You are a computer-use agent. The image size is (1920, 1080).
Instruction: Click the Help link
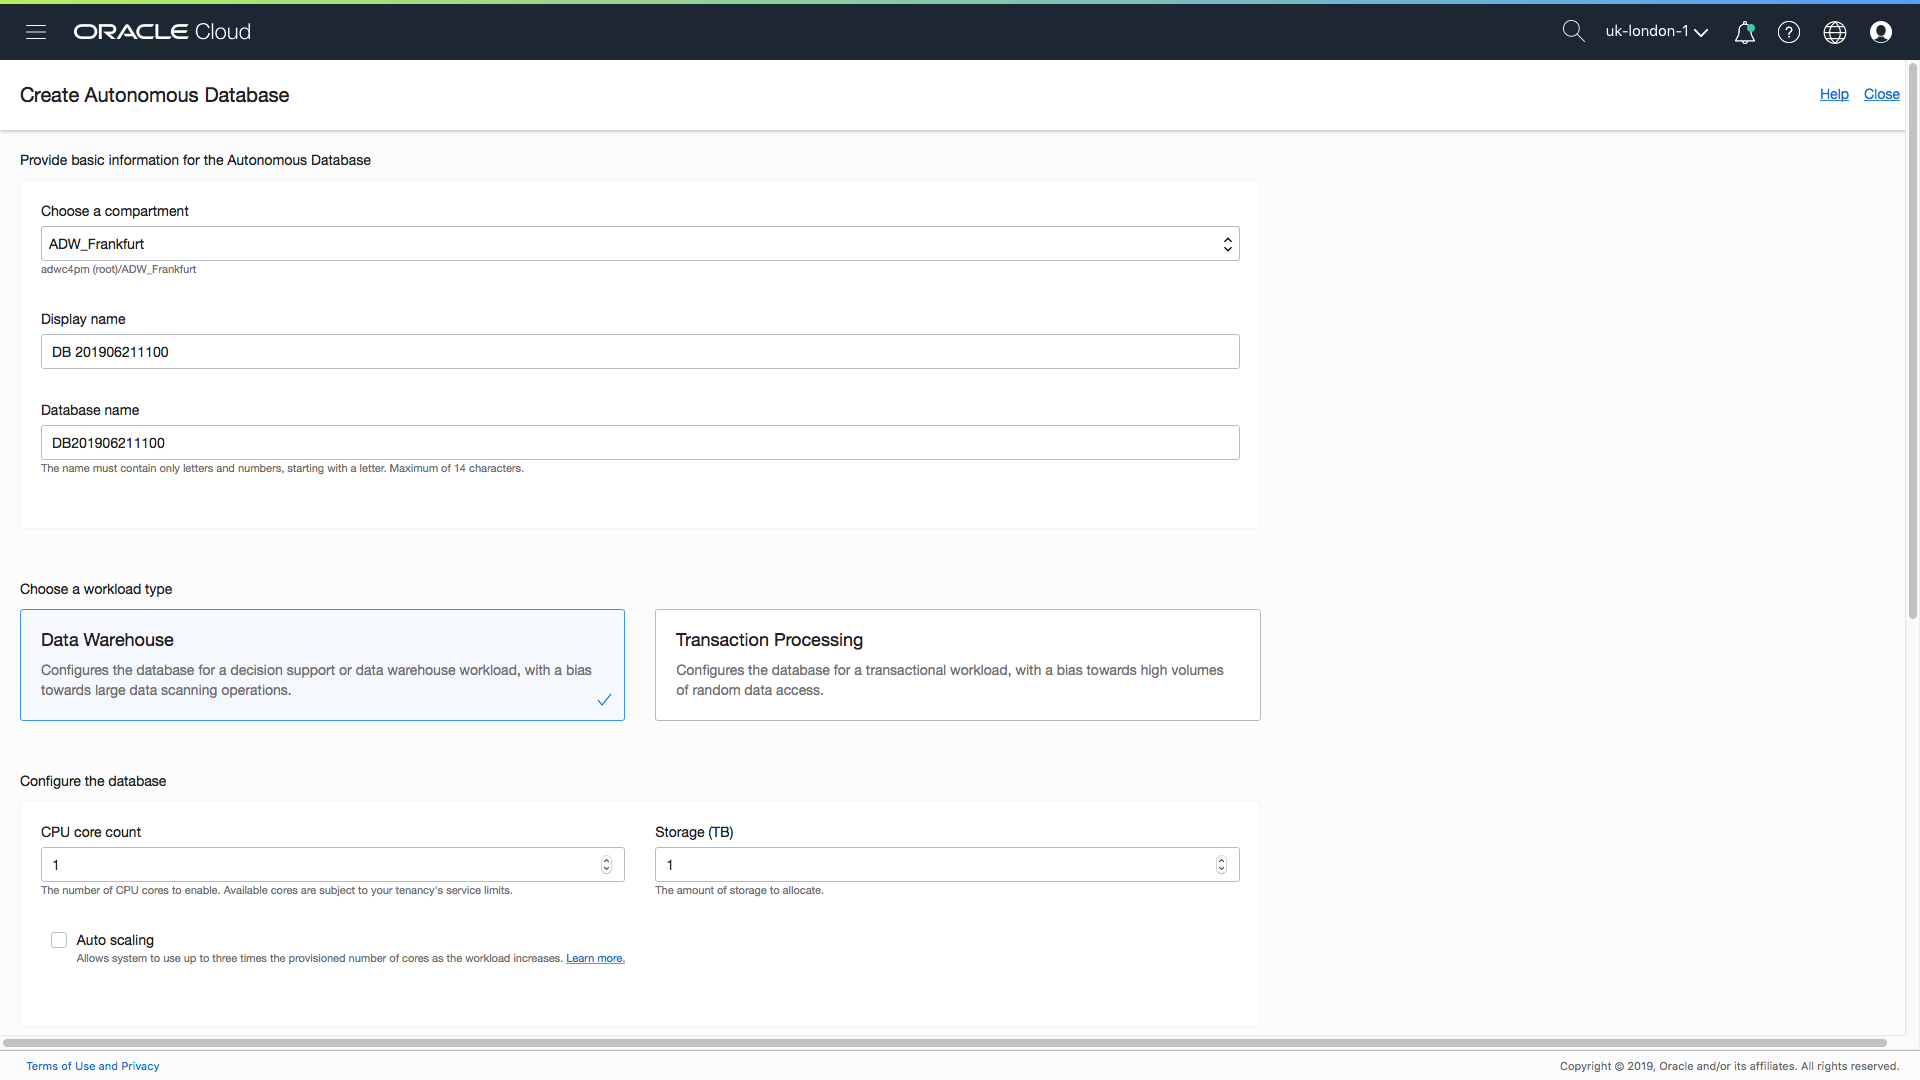tap(1834, 94)
